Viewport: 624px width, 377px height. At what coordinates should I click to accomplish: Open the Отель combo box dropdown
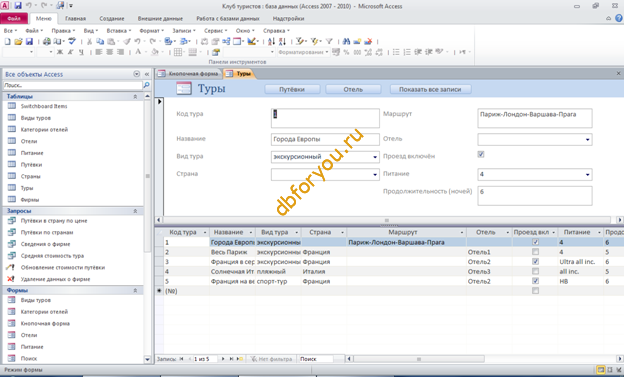(587, 139)
